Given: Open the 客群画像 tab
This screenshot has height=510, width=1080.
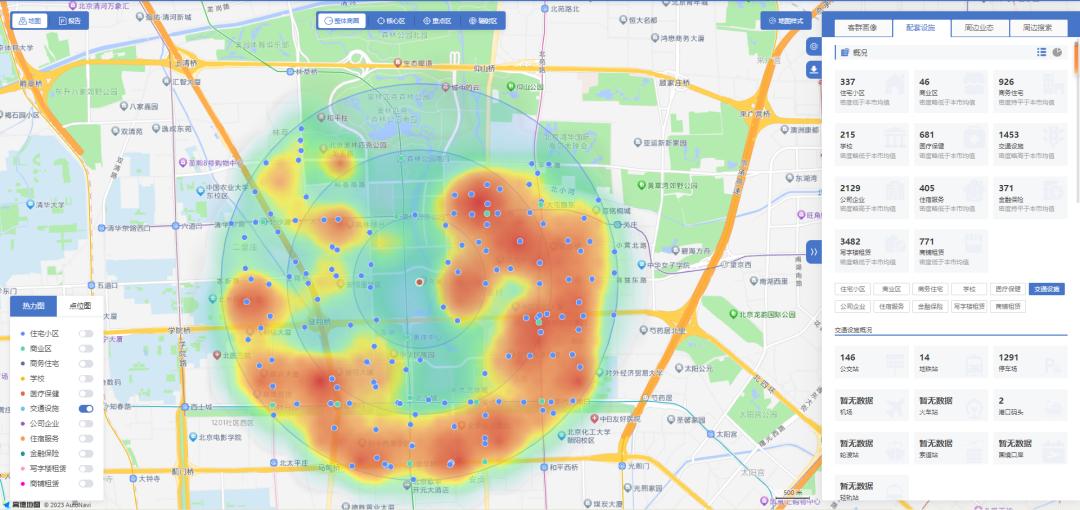Looking at the screenshot, I should pos(862,28).
